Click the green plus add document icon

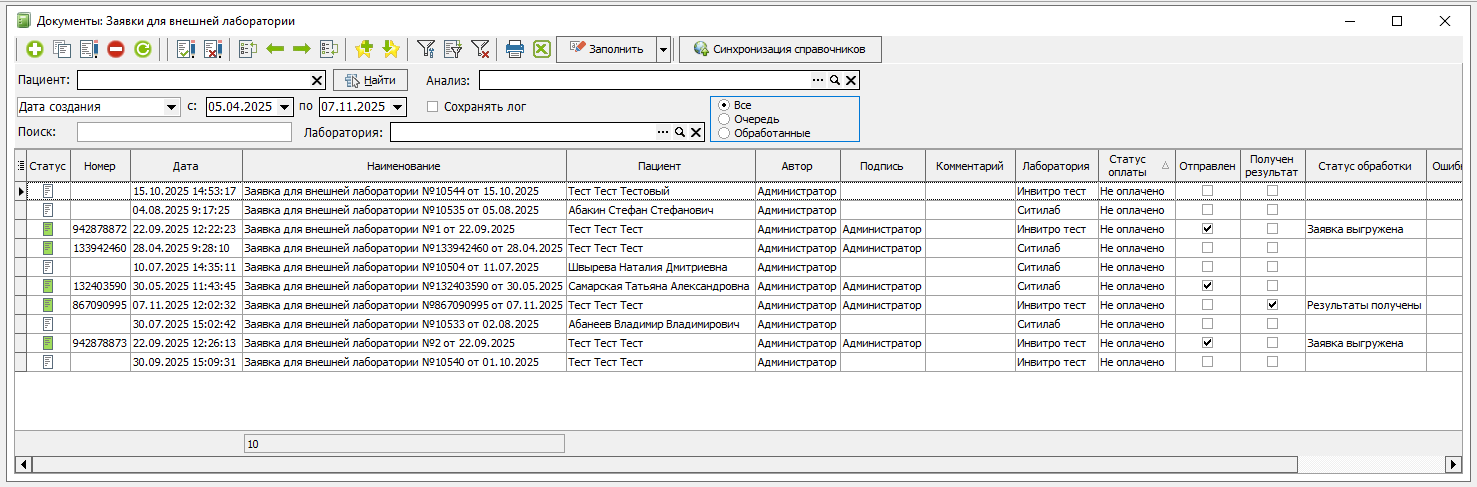pyautogui.click(x=35, y=49)
